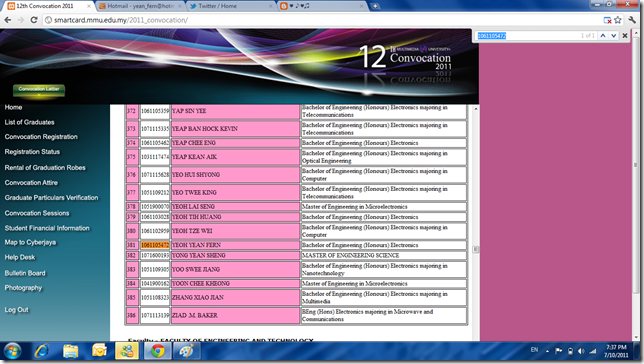Open network signal tray icon
Viewport: 644px width, 364px height.
tap(592, 351)
